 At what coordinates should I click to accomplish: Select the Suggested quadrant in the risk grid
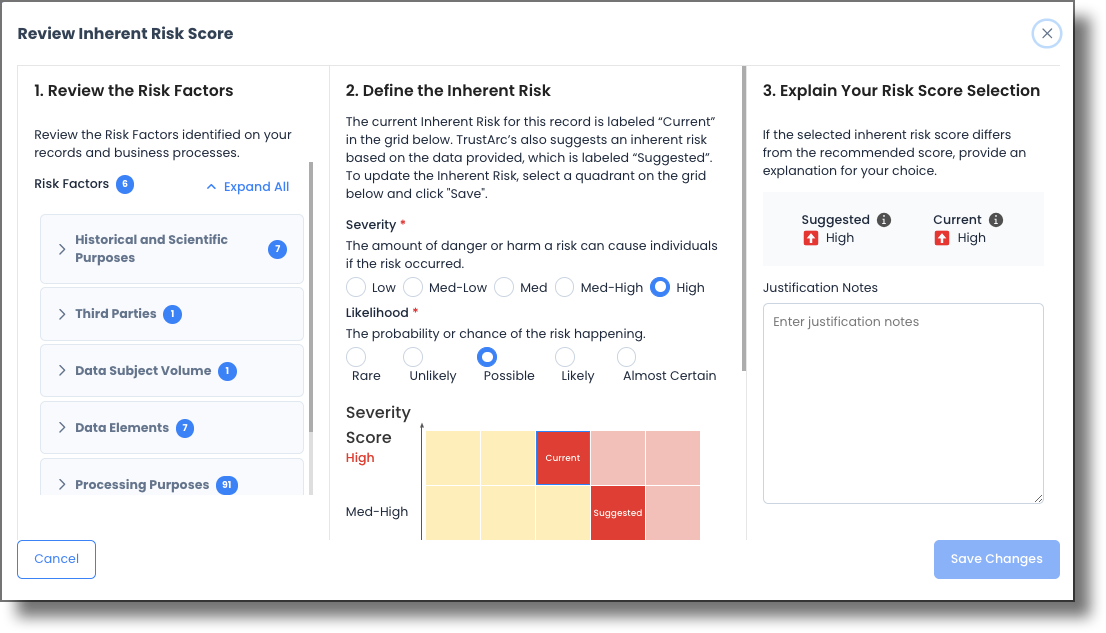tap(617, 513)
